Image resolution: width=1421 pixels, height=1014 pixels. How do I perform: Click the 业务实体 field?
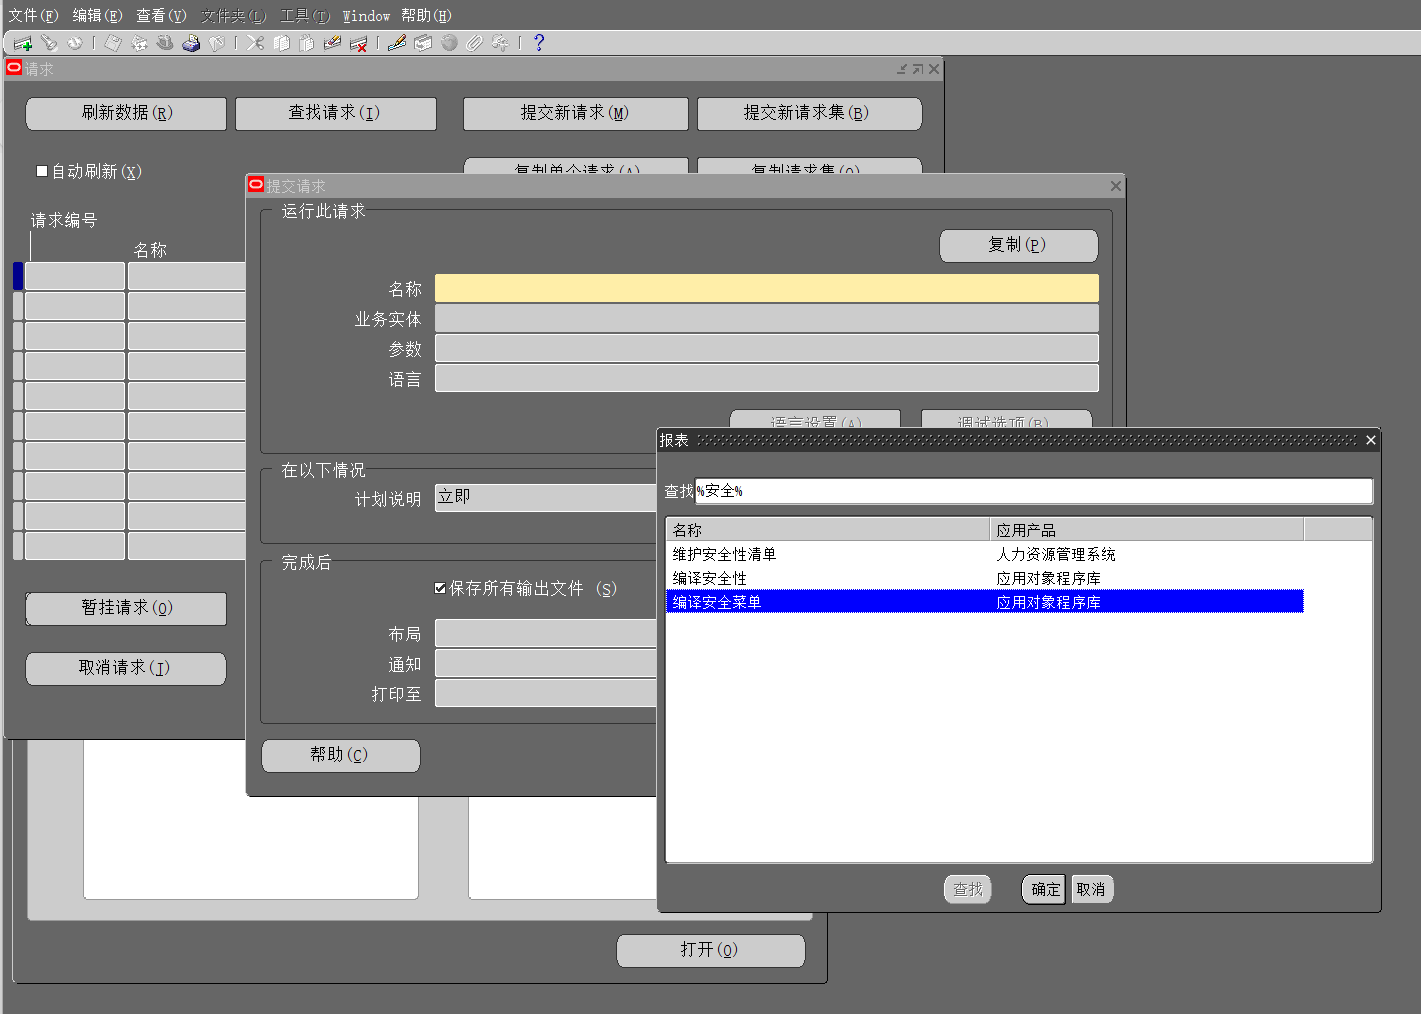pos(767,318)
